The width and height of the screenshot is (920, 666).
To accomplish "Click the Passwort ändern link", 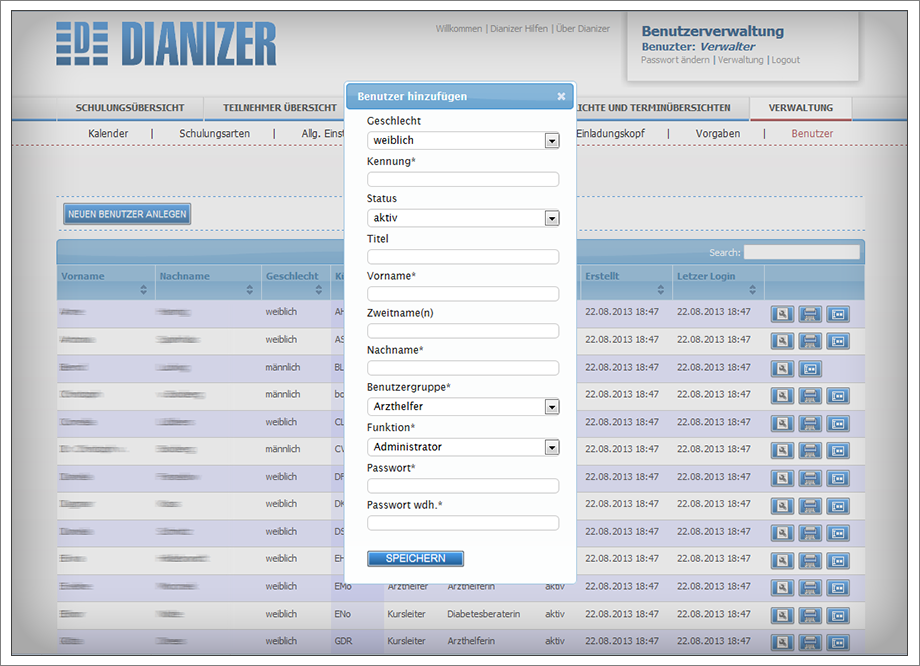I will 675,60.
